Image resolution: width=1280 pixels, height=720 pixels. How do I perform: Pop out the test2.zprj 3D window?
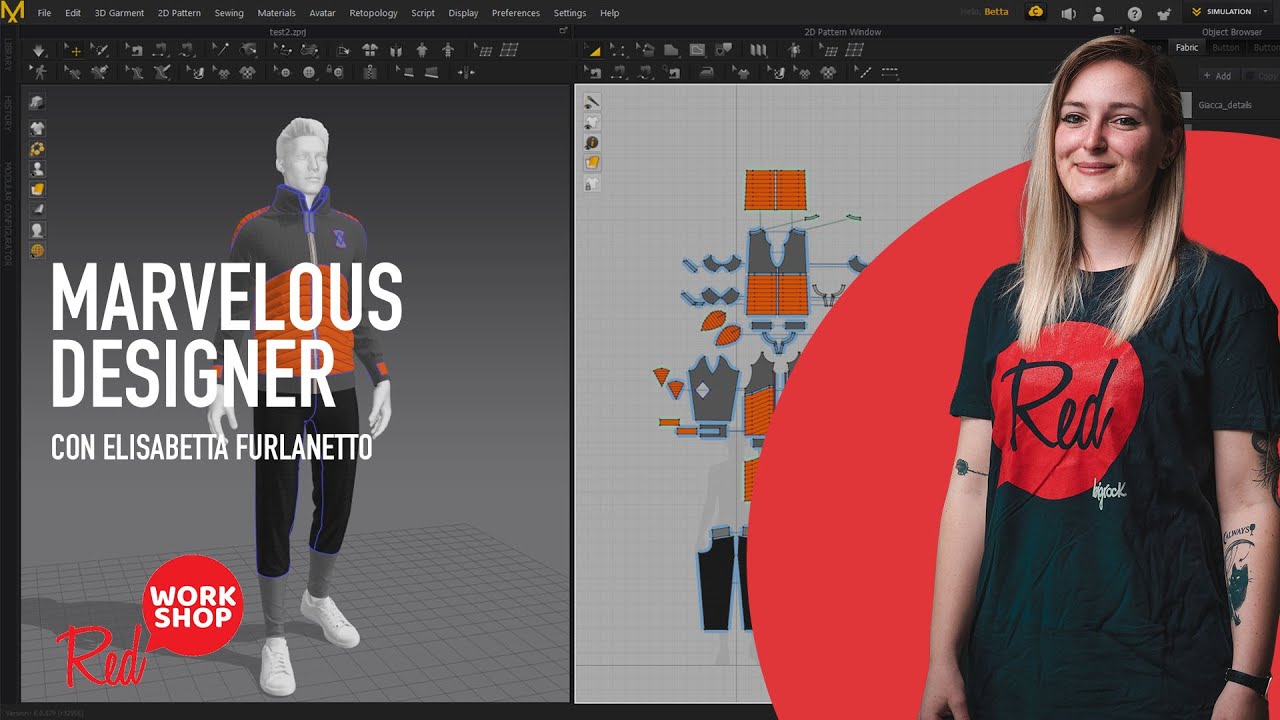tap(563, 32)
